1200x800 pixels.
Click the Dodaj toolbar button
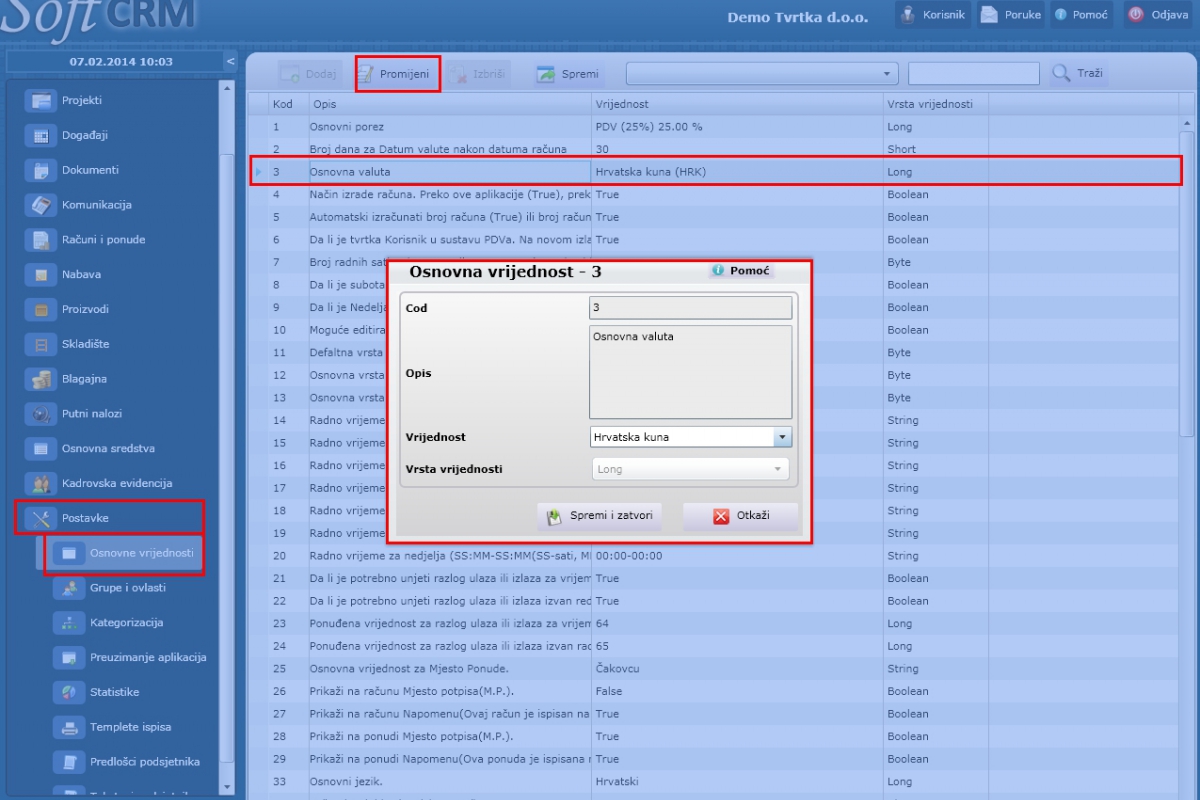309,74
